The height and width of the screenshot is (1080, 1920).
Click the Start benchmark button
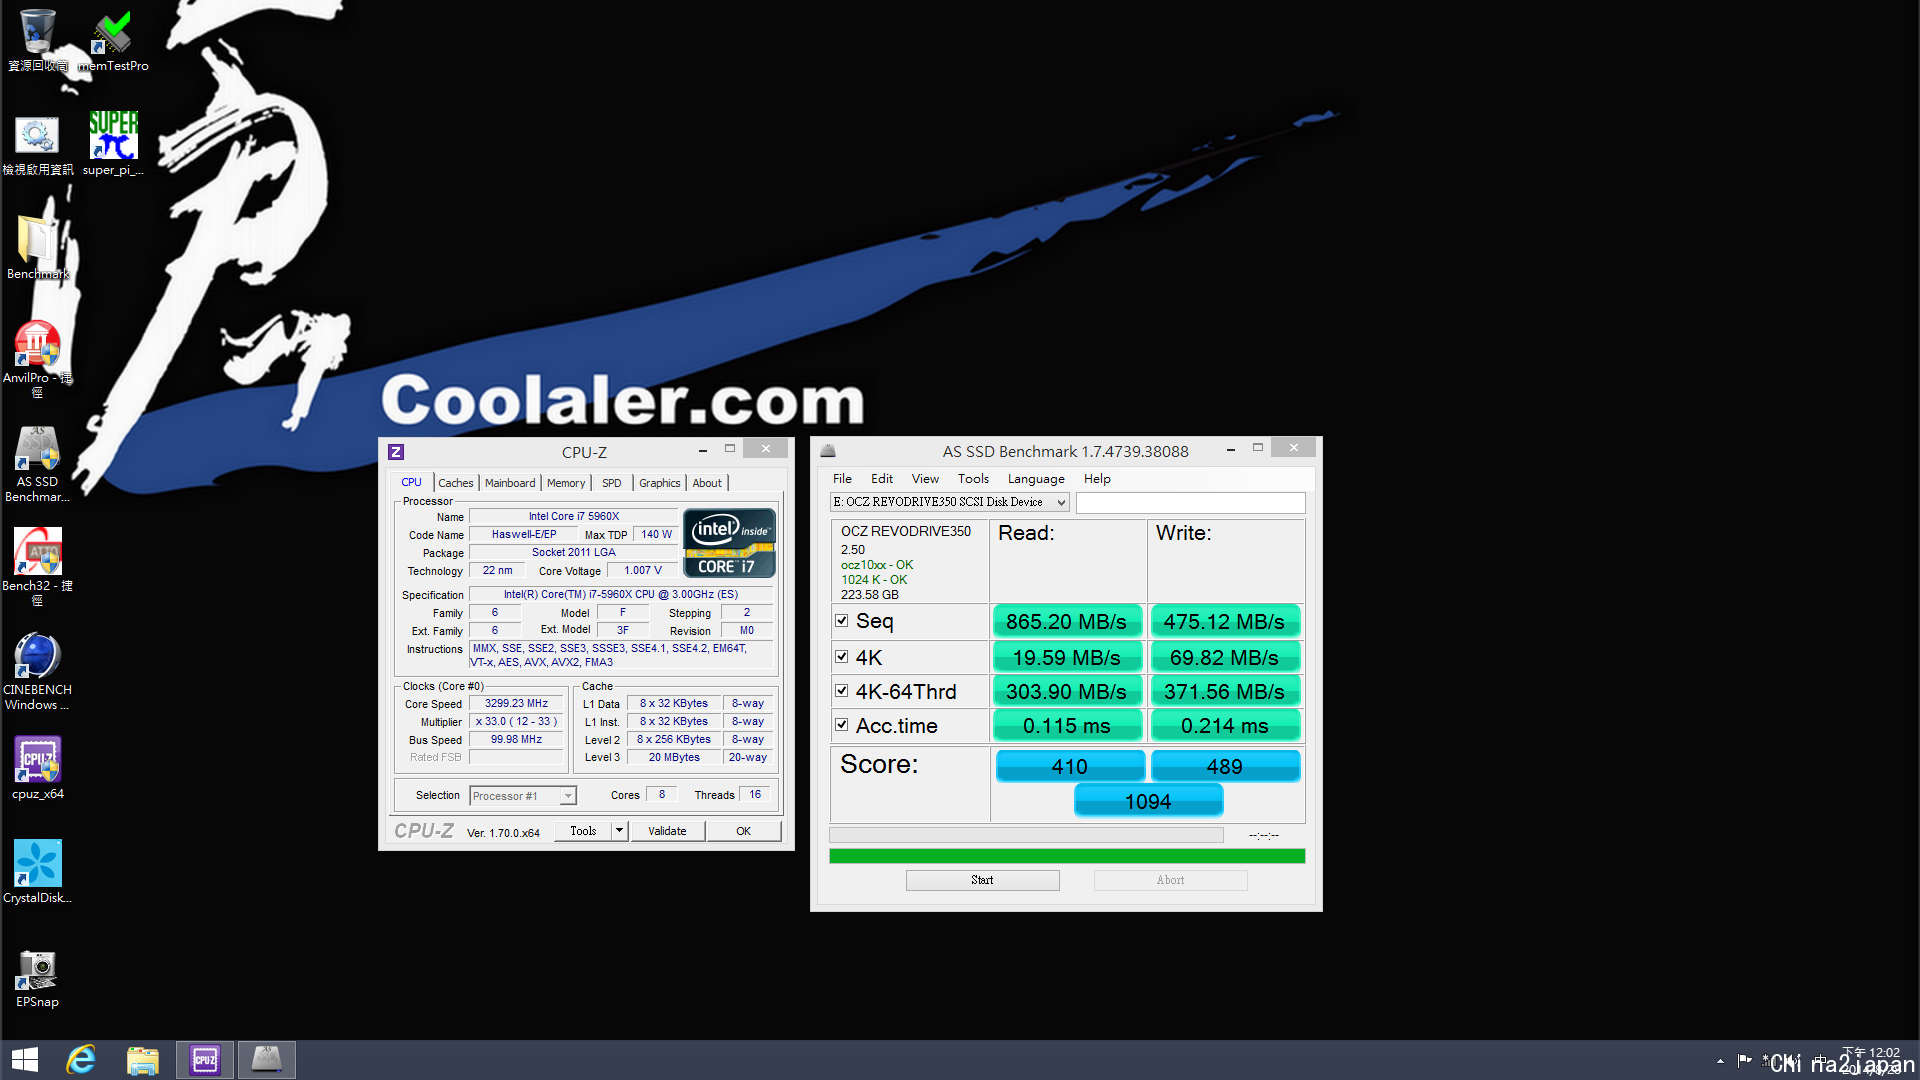(982, 880)
